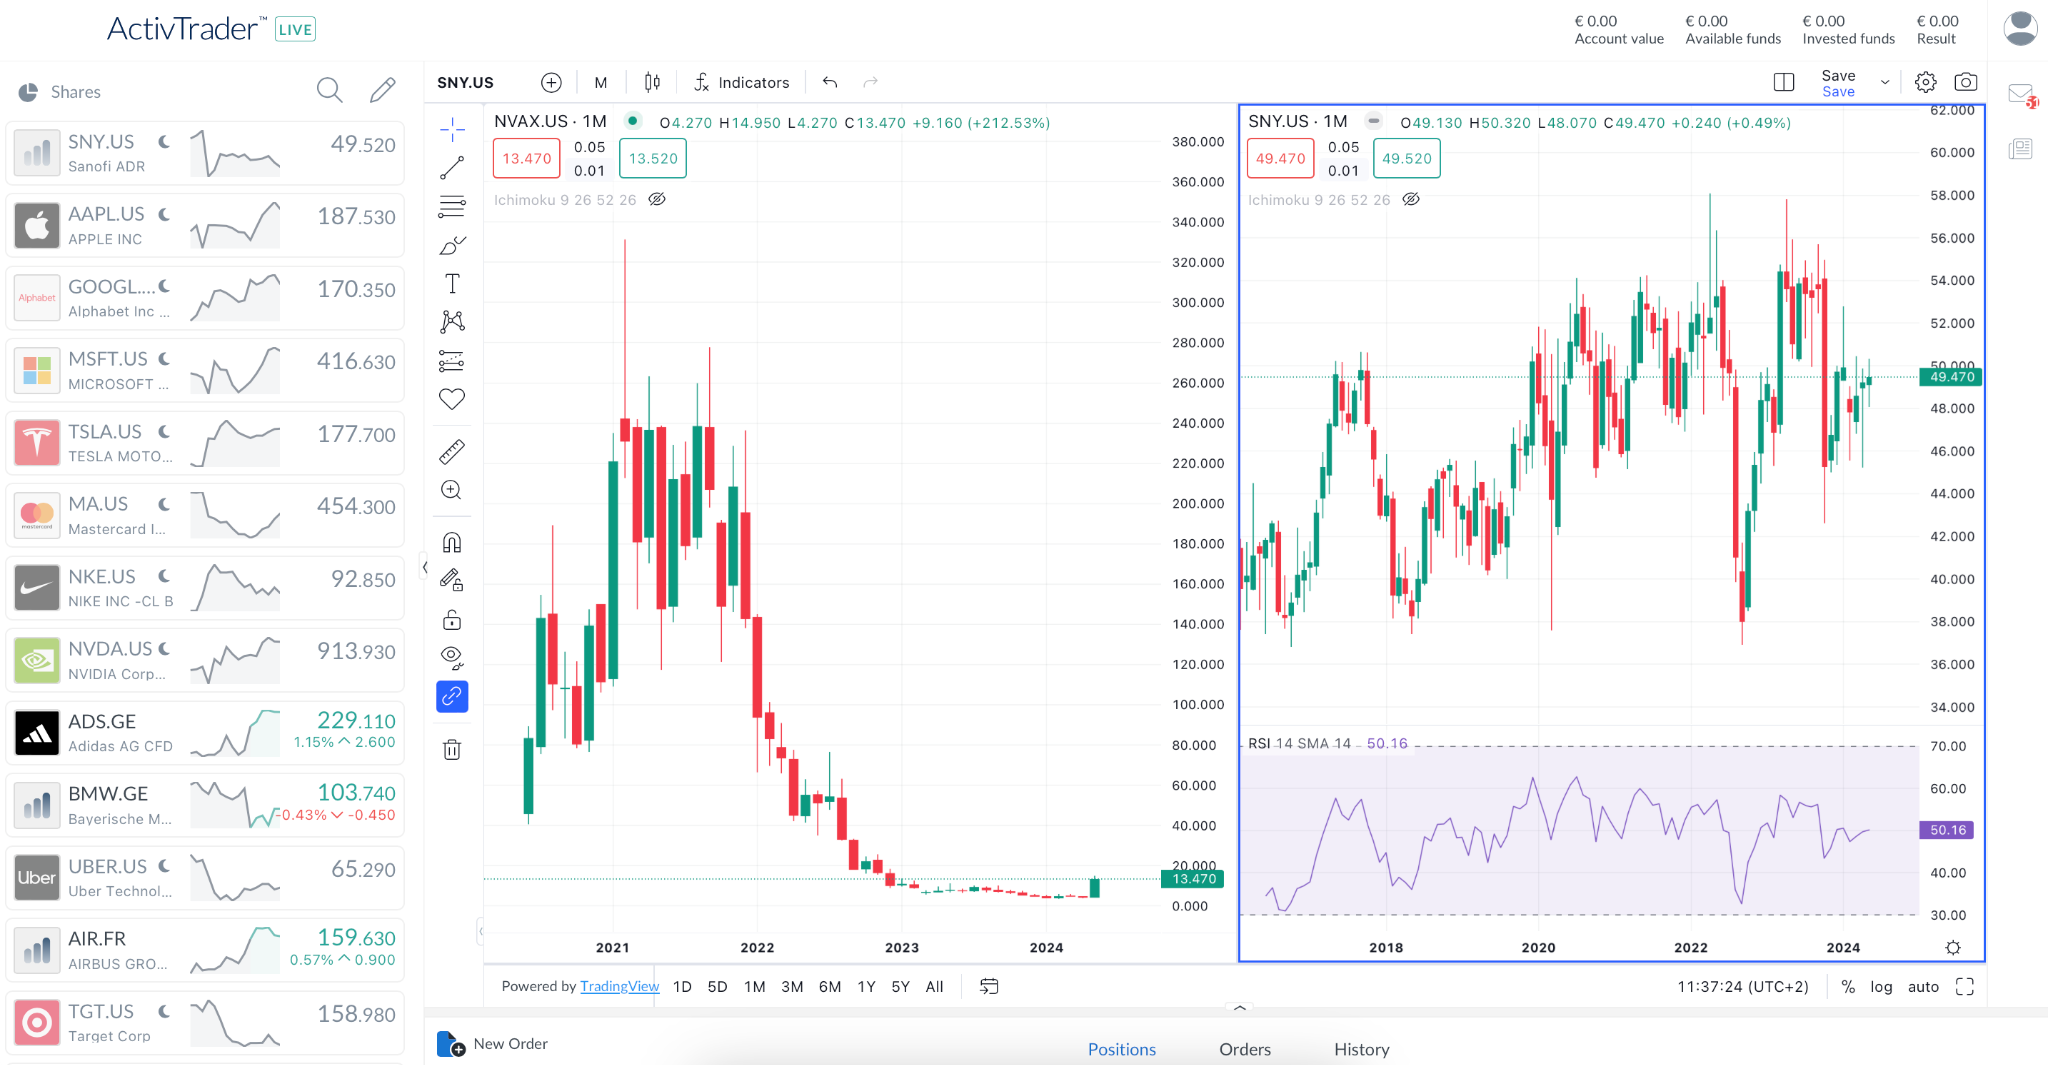The width and height of the screenshot is (2048, 1065).
Task: Click the redo arrow
Action: tap(871, 82)
